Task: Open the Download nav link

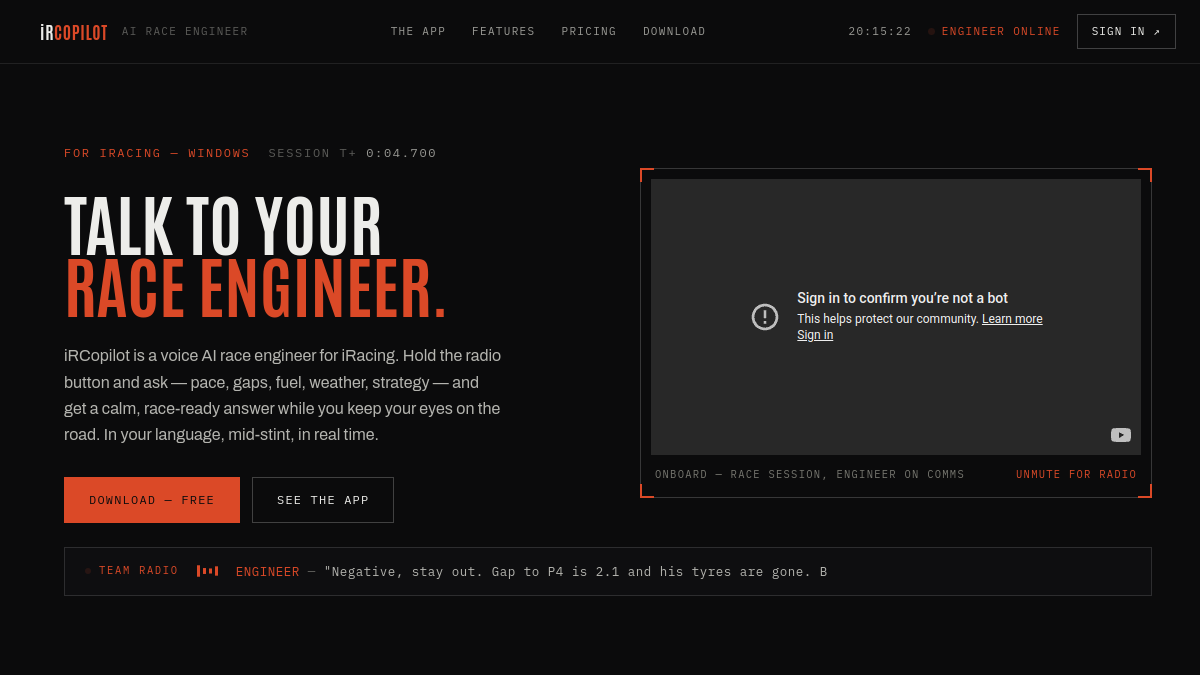Action: pyautogui.click(x=674, y=32)
